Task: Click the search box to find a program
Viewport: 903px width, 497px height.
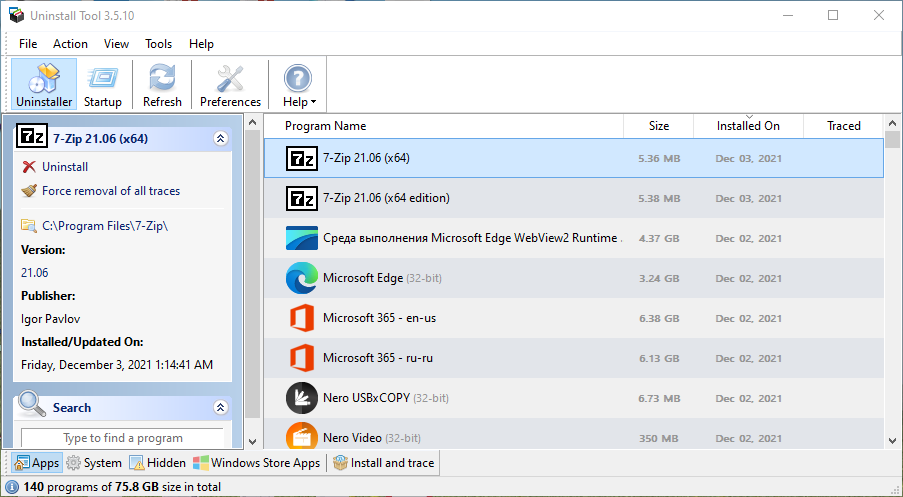Action: point(122,438)
